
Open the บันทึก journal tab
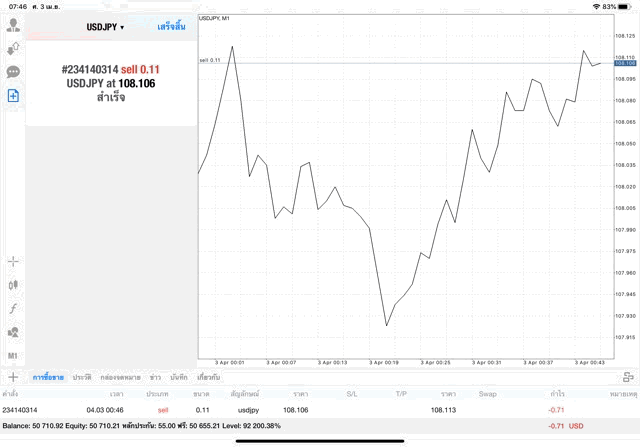point(179,377)
